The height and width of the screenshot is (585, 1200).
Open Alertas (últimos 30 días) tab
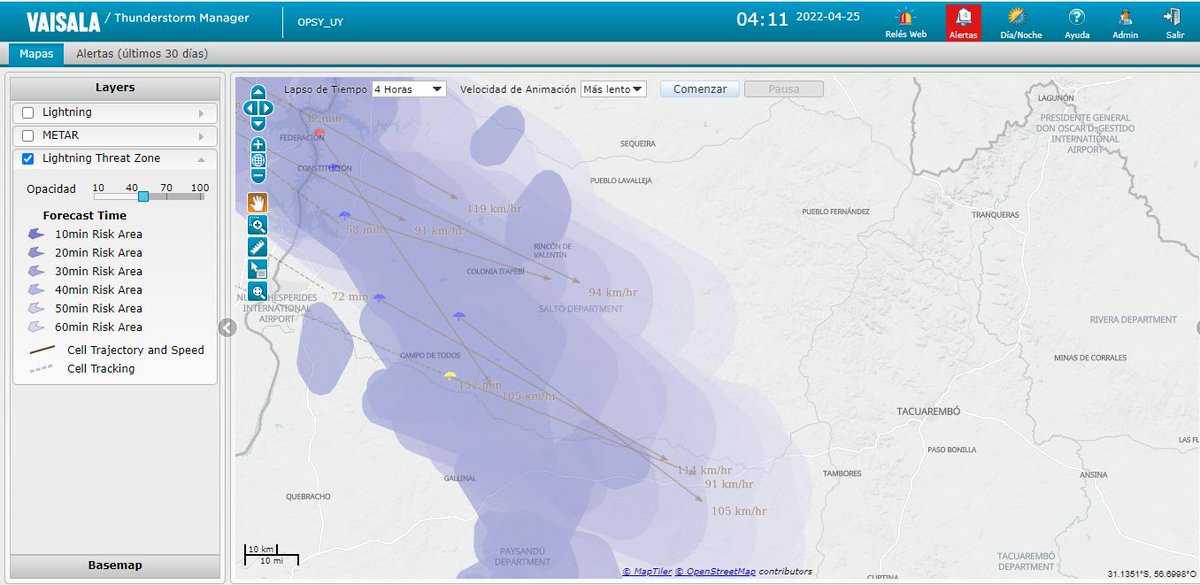(142, 54)
